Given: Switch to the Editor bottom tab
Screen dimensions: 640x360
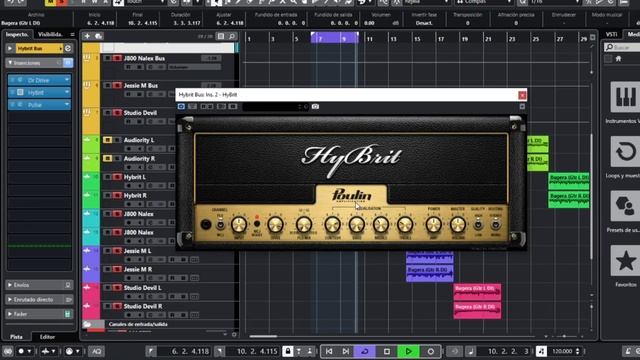Looking at the screenshot, I should tap(47, 337).
